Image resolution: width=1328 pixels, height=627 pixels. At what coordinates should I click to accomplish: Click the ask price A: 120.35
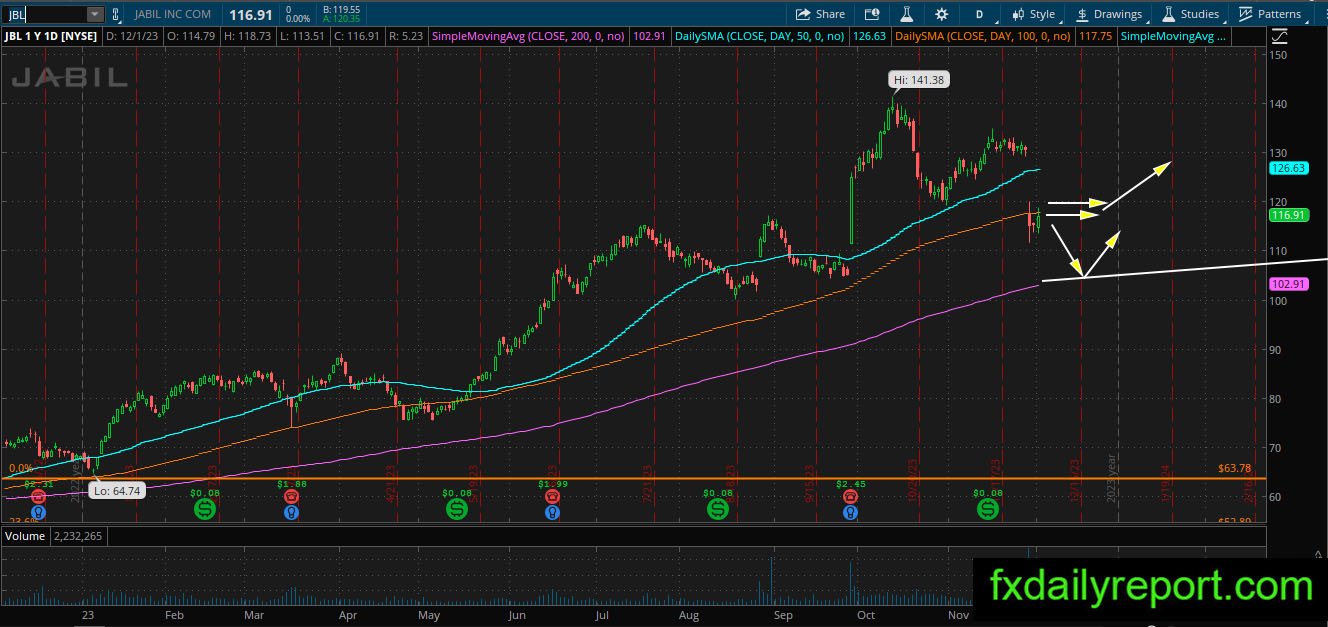[340, 19]
